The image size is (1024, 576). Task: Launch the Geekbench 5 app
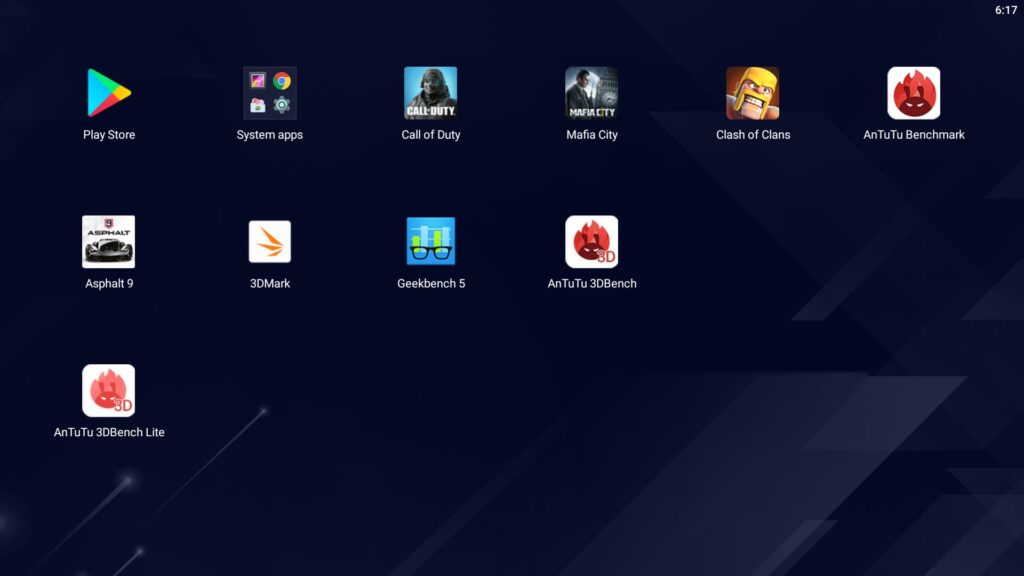(431, 242)
